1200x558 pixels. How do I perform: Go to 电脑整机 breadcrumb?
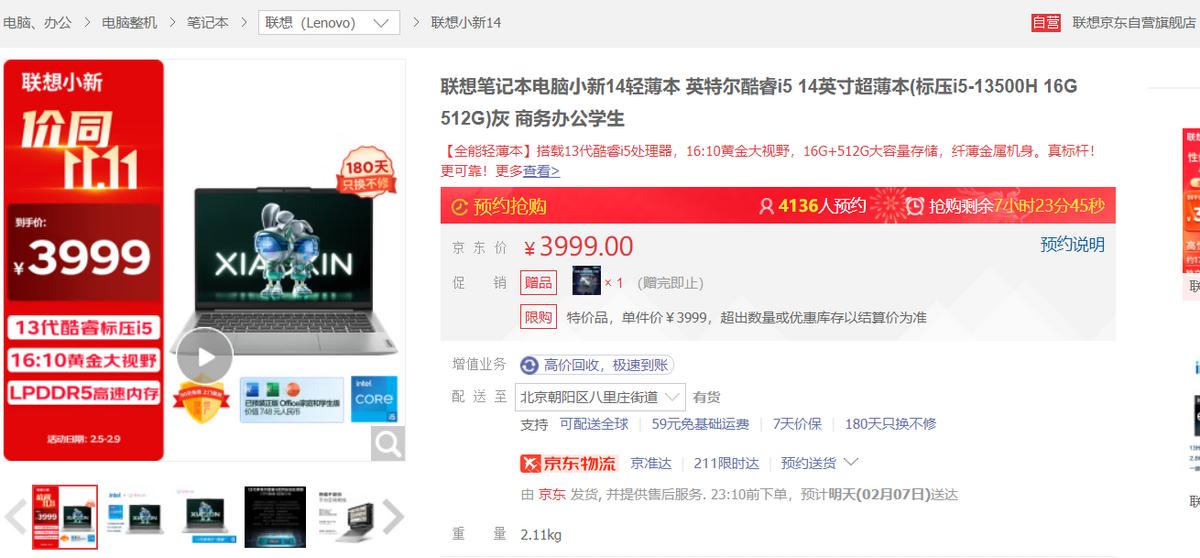129,22
